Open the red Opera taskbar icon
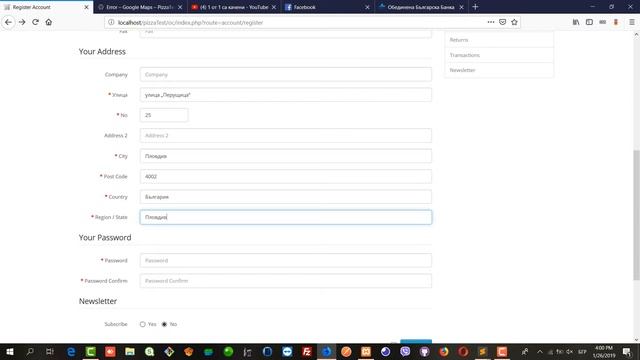The image size is (640, 360). (x=463, y=351)
